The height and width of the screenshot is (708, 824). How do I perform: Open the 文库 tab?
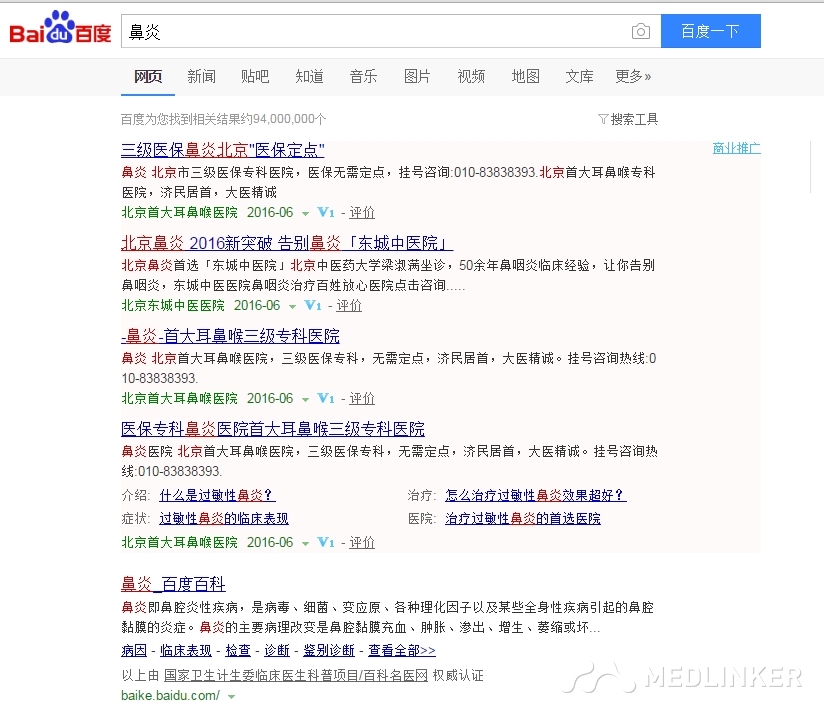click(580, 77)
